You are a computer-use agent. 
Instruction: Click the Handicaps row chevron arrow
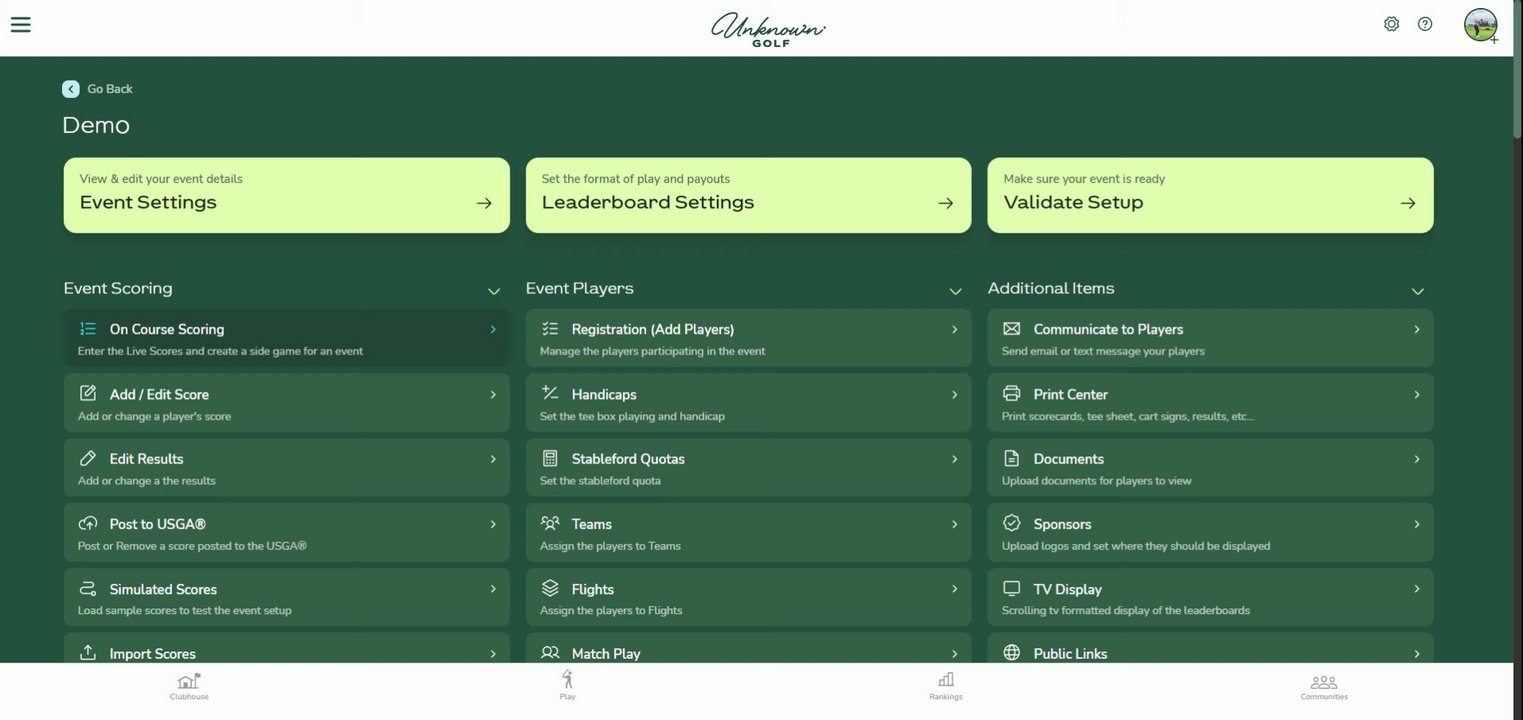(x=955, y=394)
